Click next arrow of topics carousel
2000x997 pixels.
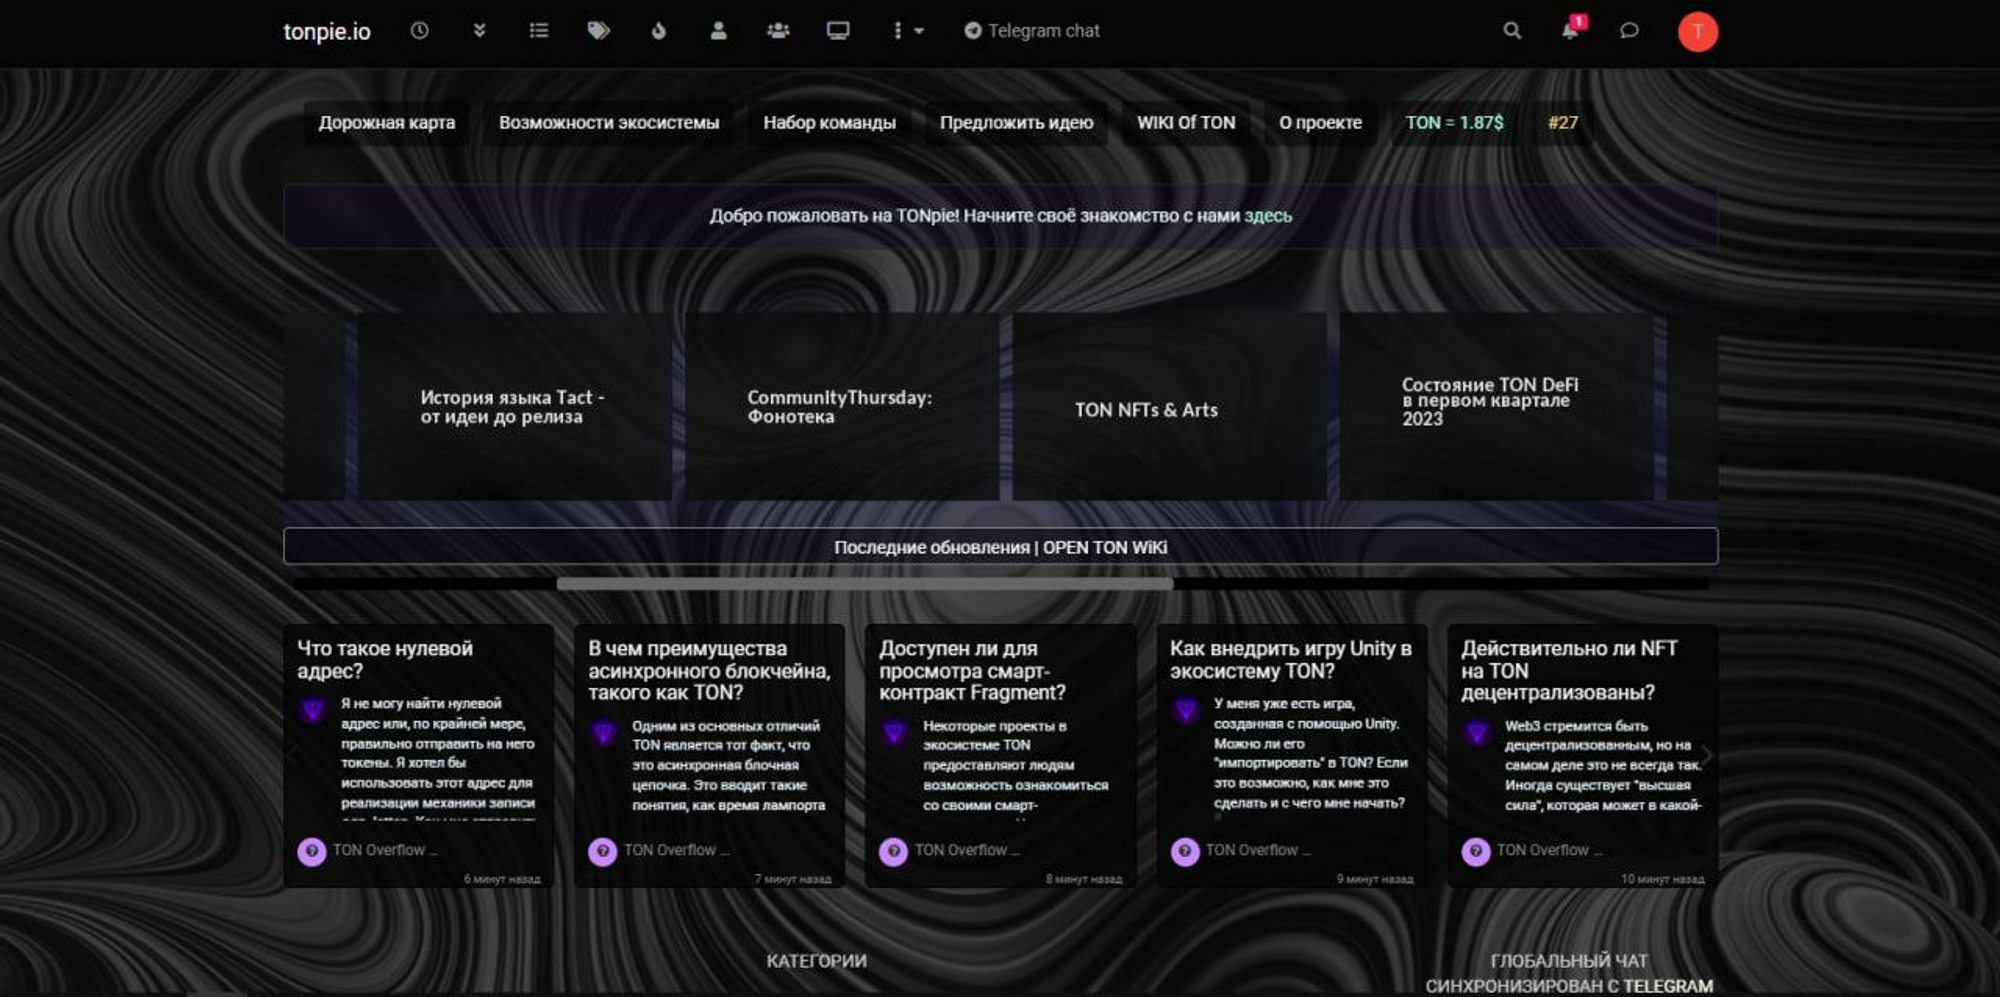click(1707, 755)
